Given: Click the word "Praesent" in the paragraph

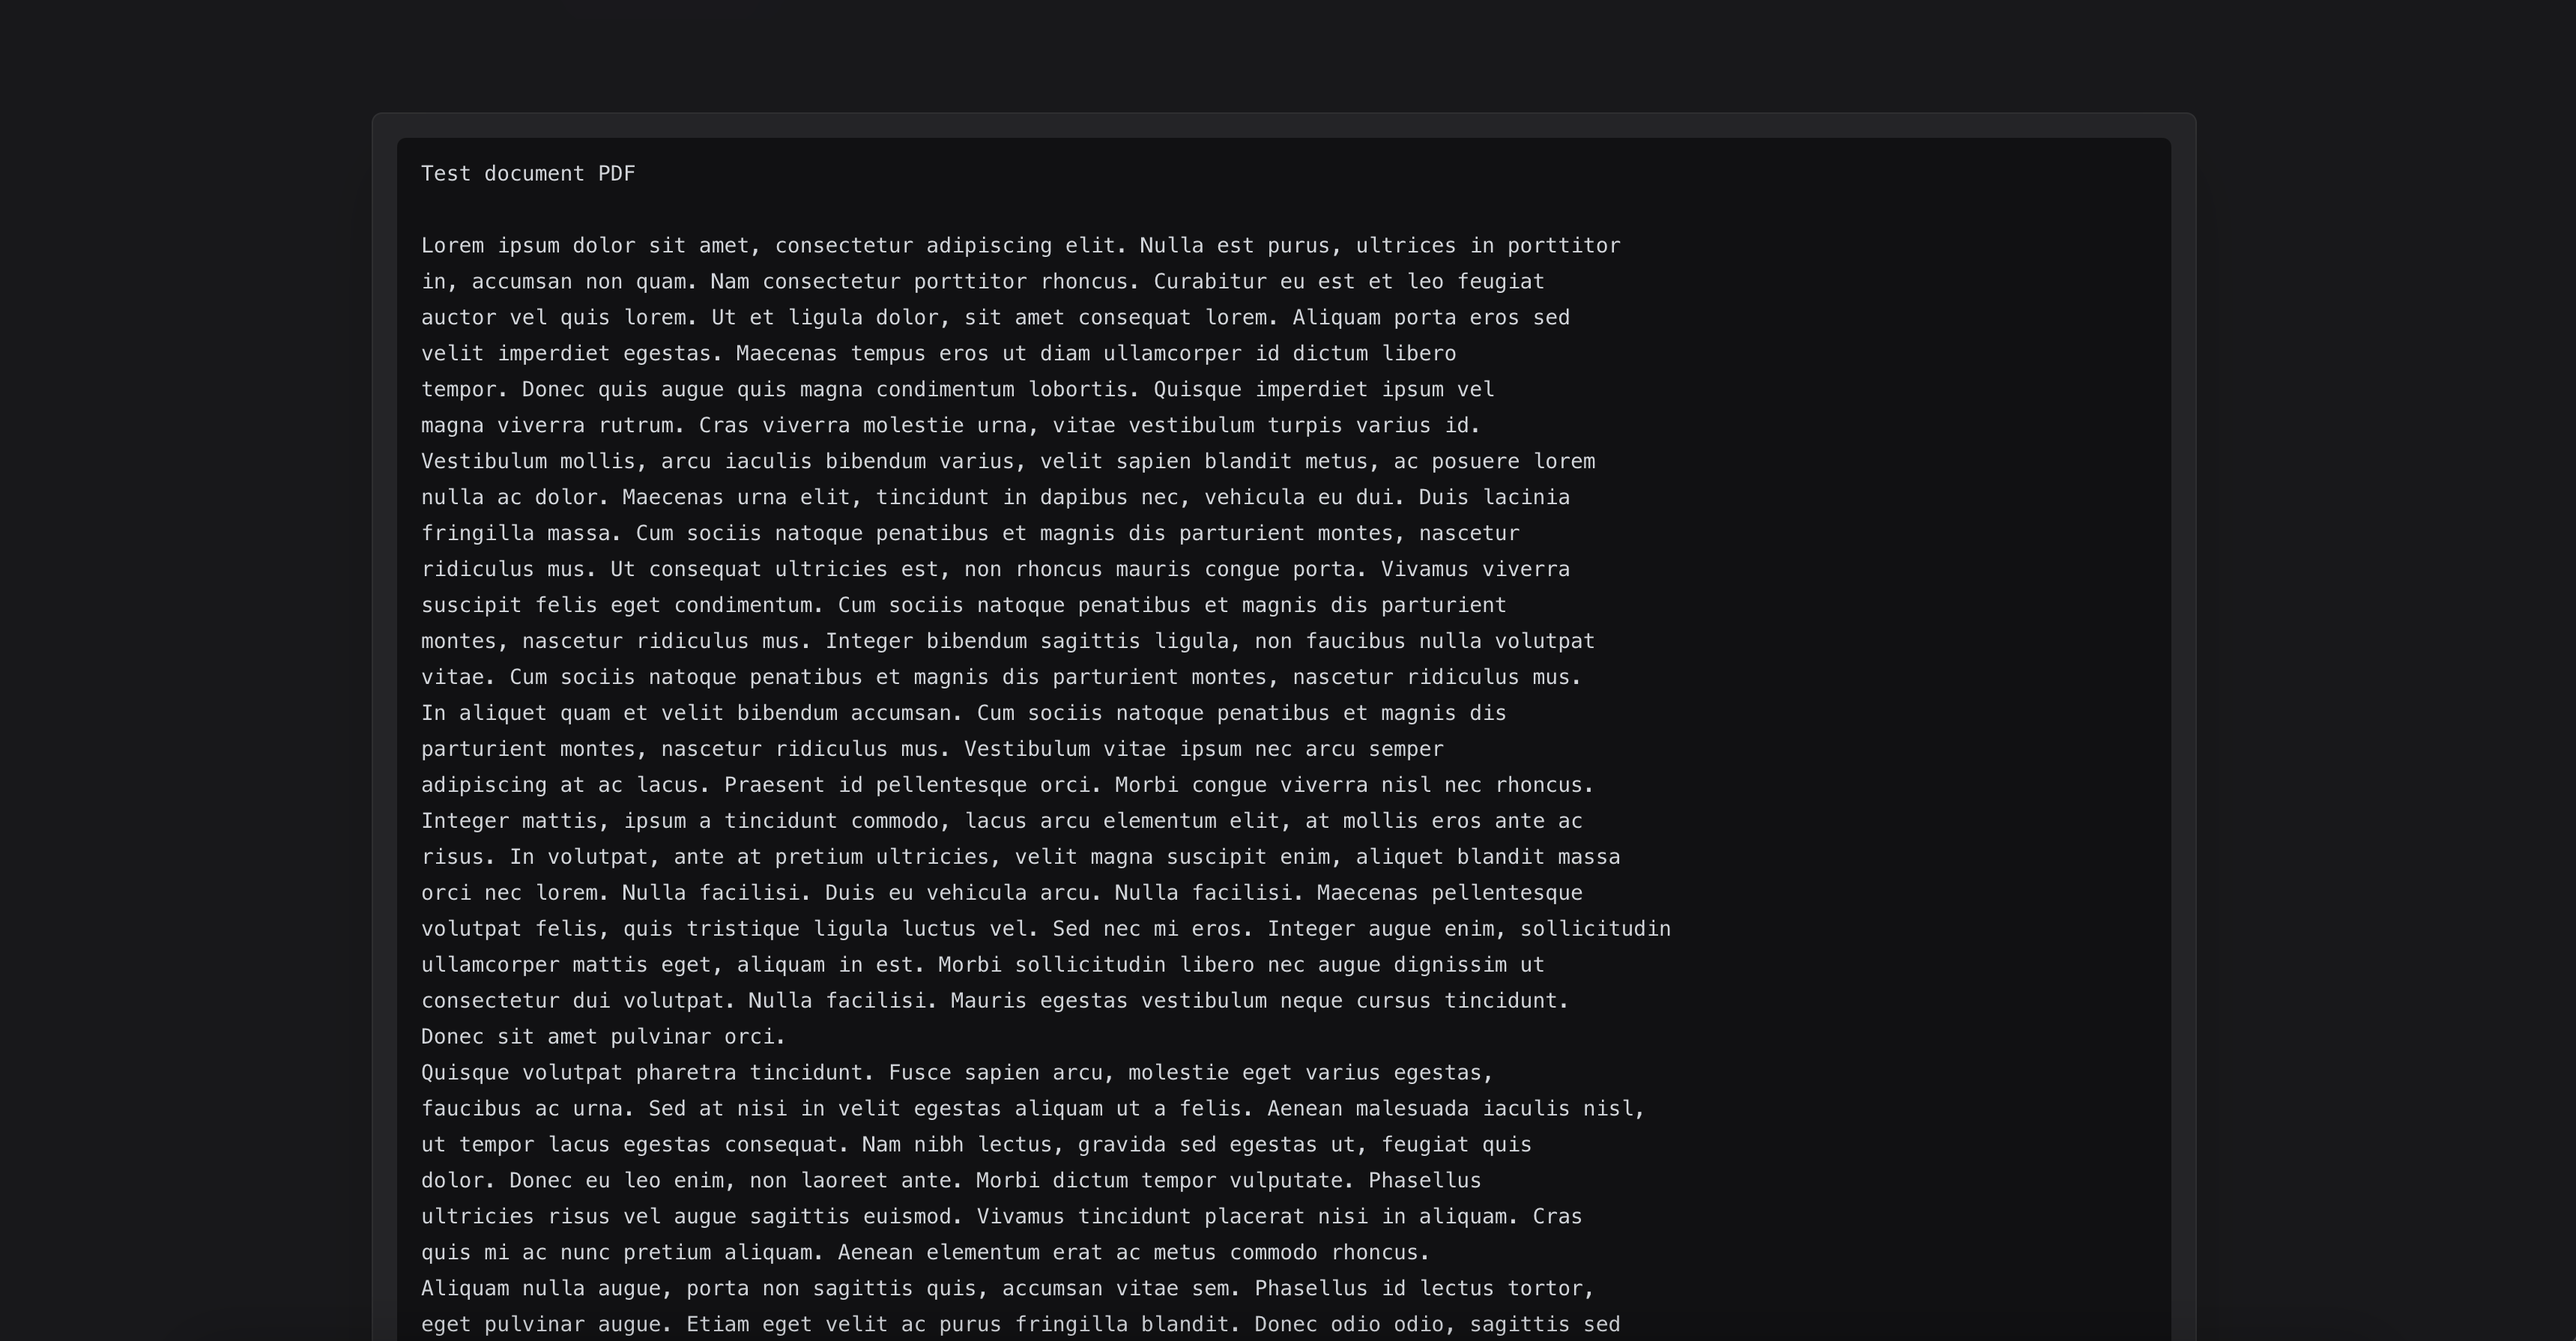Looking at the screenshot, I should click(775, 786).
